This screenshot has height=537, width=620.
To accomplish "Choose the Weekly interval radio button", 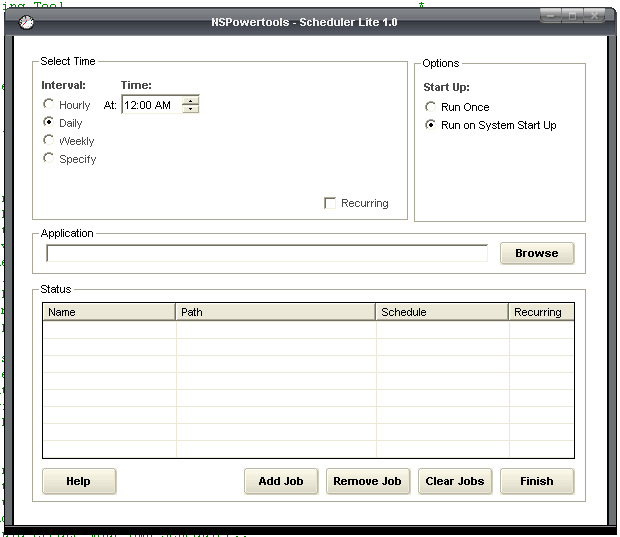I will click(49, 141).
